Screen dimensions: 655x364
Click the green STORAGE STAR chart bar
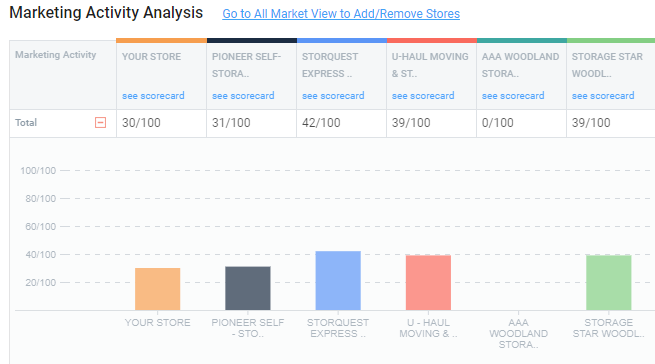pos(609,283)
